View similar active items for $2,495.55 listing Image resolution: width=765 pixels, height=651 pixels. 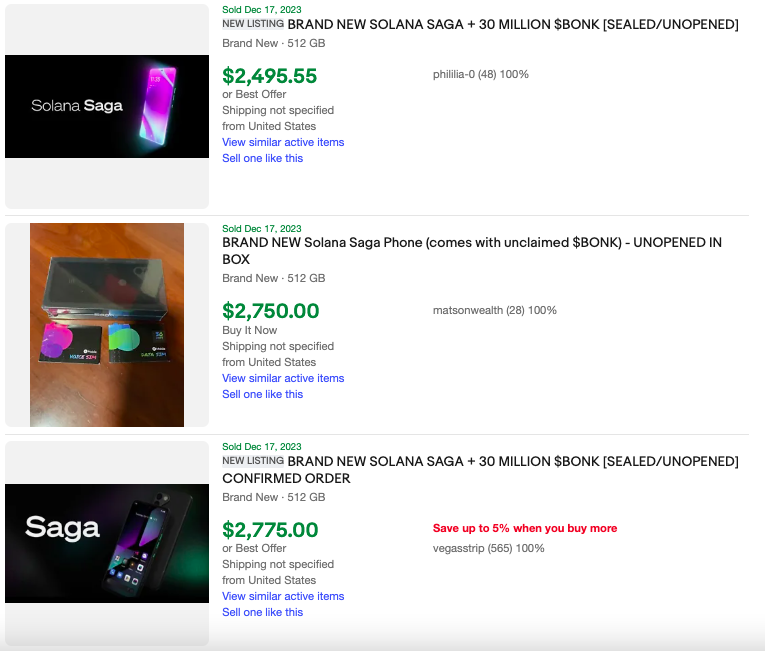283,142
